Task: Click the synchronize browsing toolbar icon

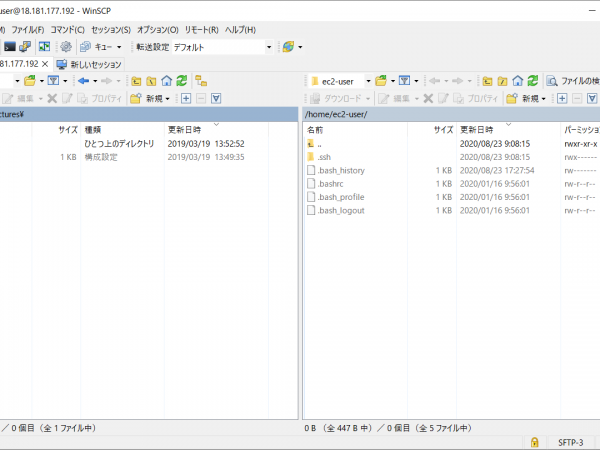Action: tap(44, 47)
